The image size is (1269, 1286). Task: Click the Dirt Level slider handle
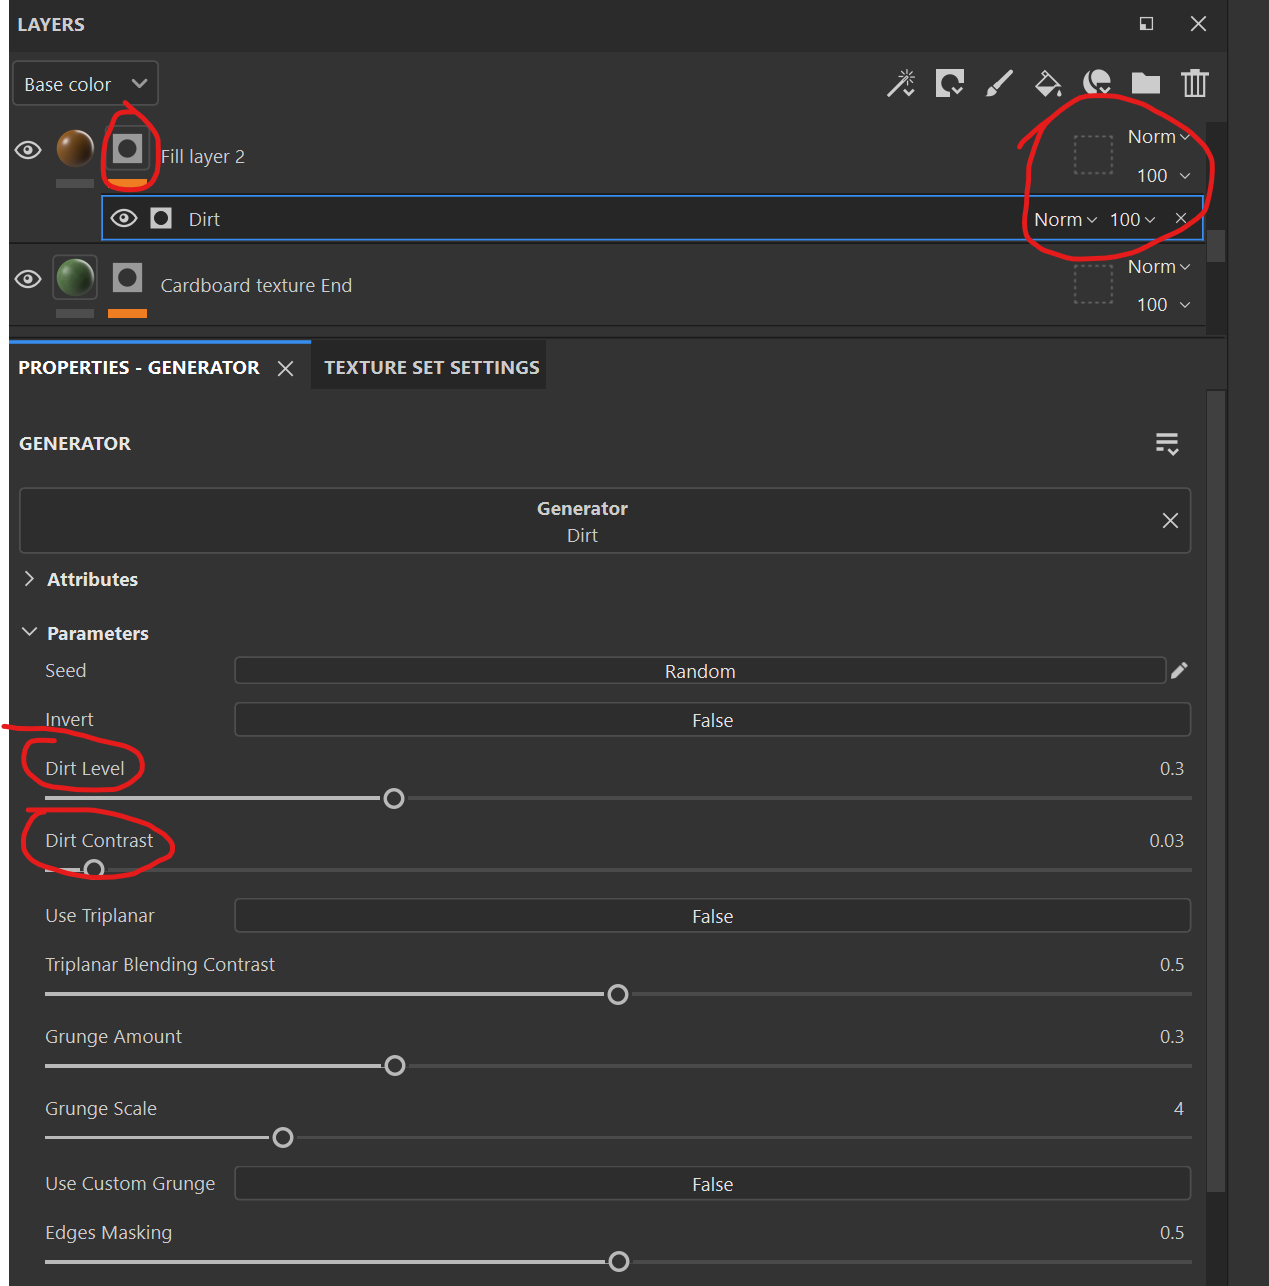coord(394,798)
